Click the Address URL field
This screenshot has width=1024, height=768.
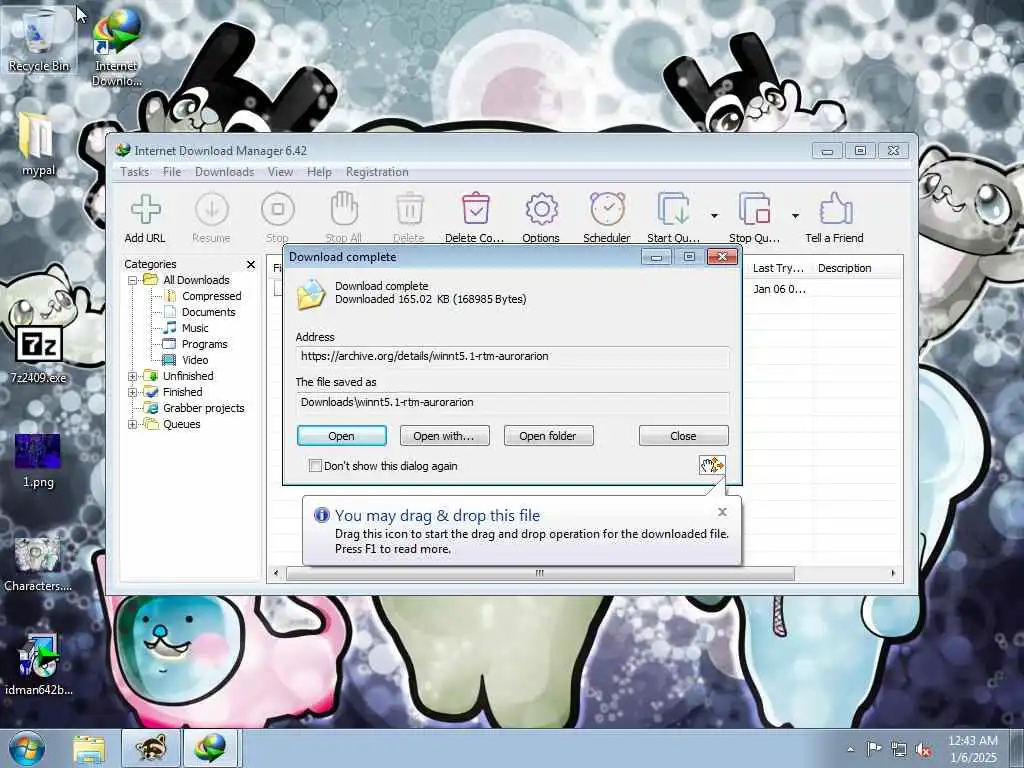tap(513, 357)
